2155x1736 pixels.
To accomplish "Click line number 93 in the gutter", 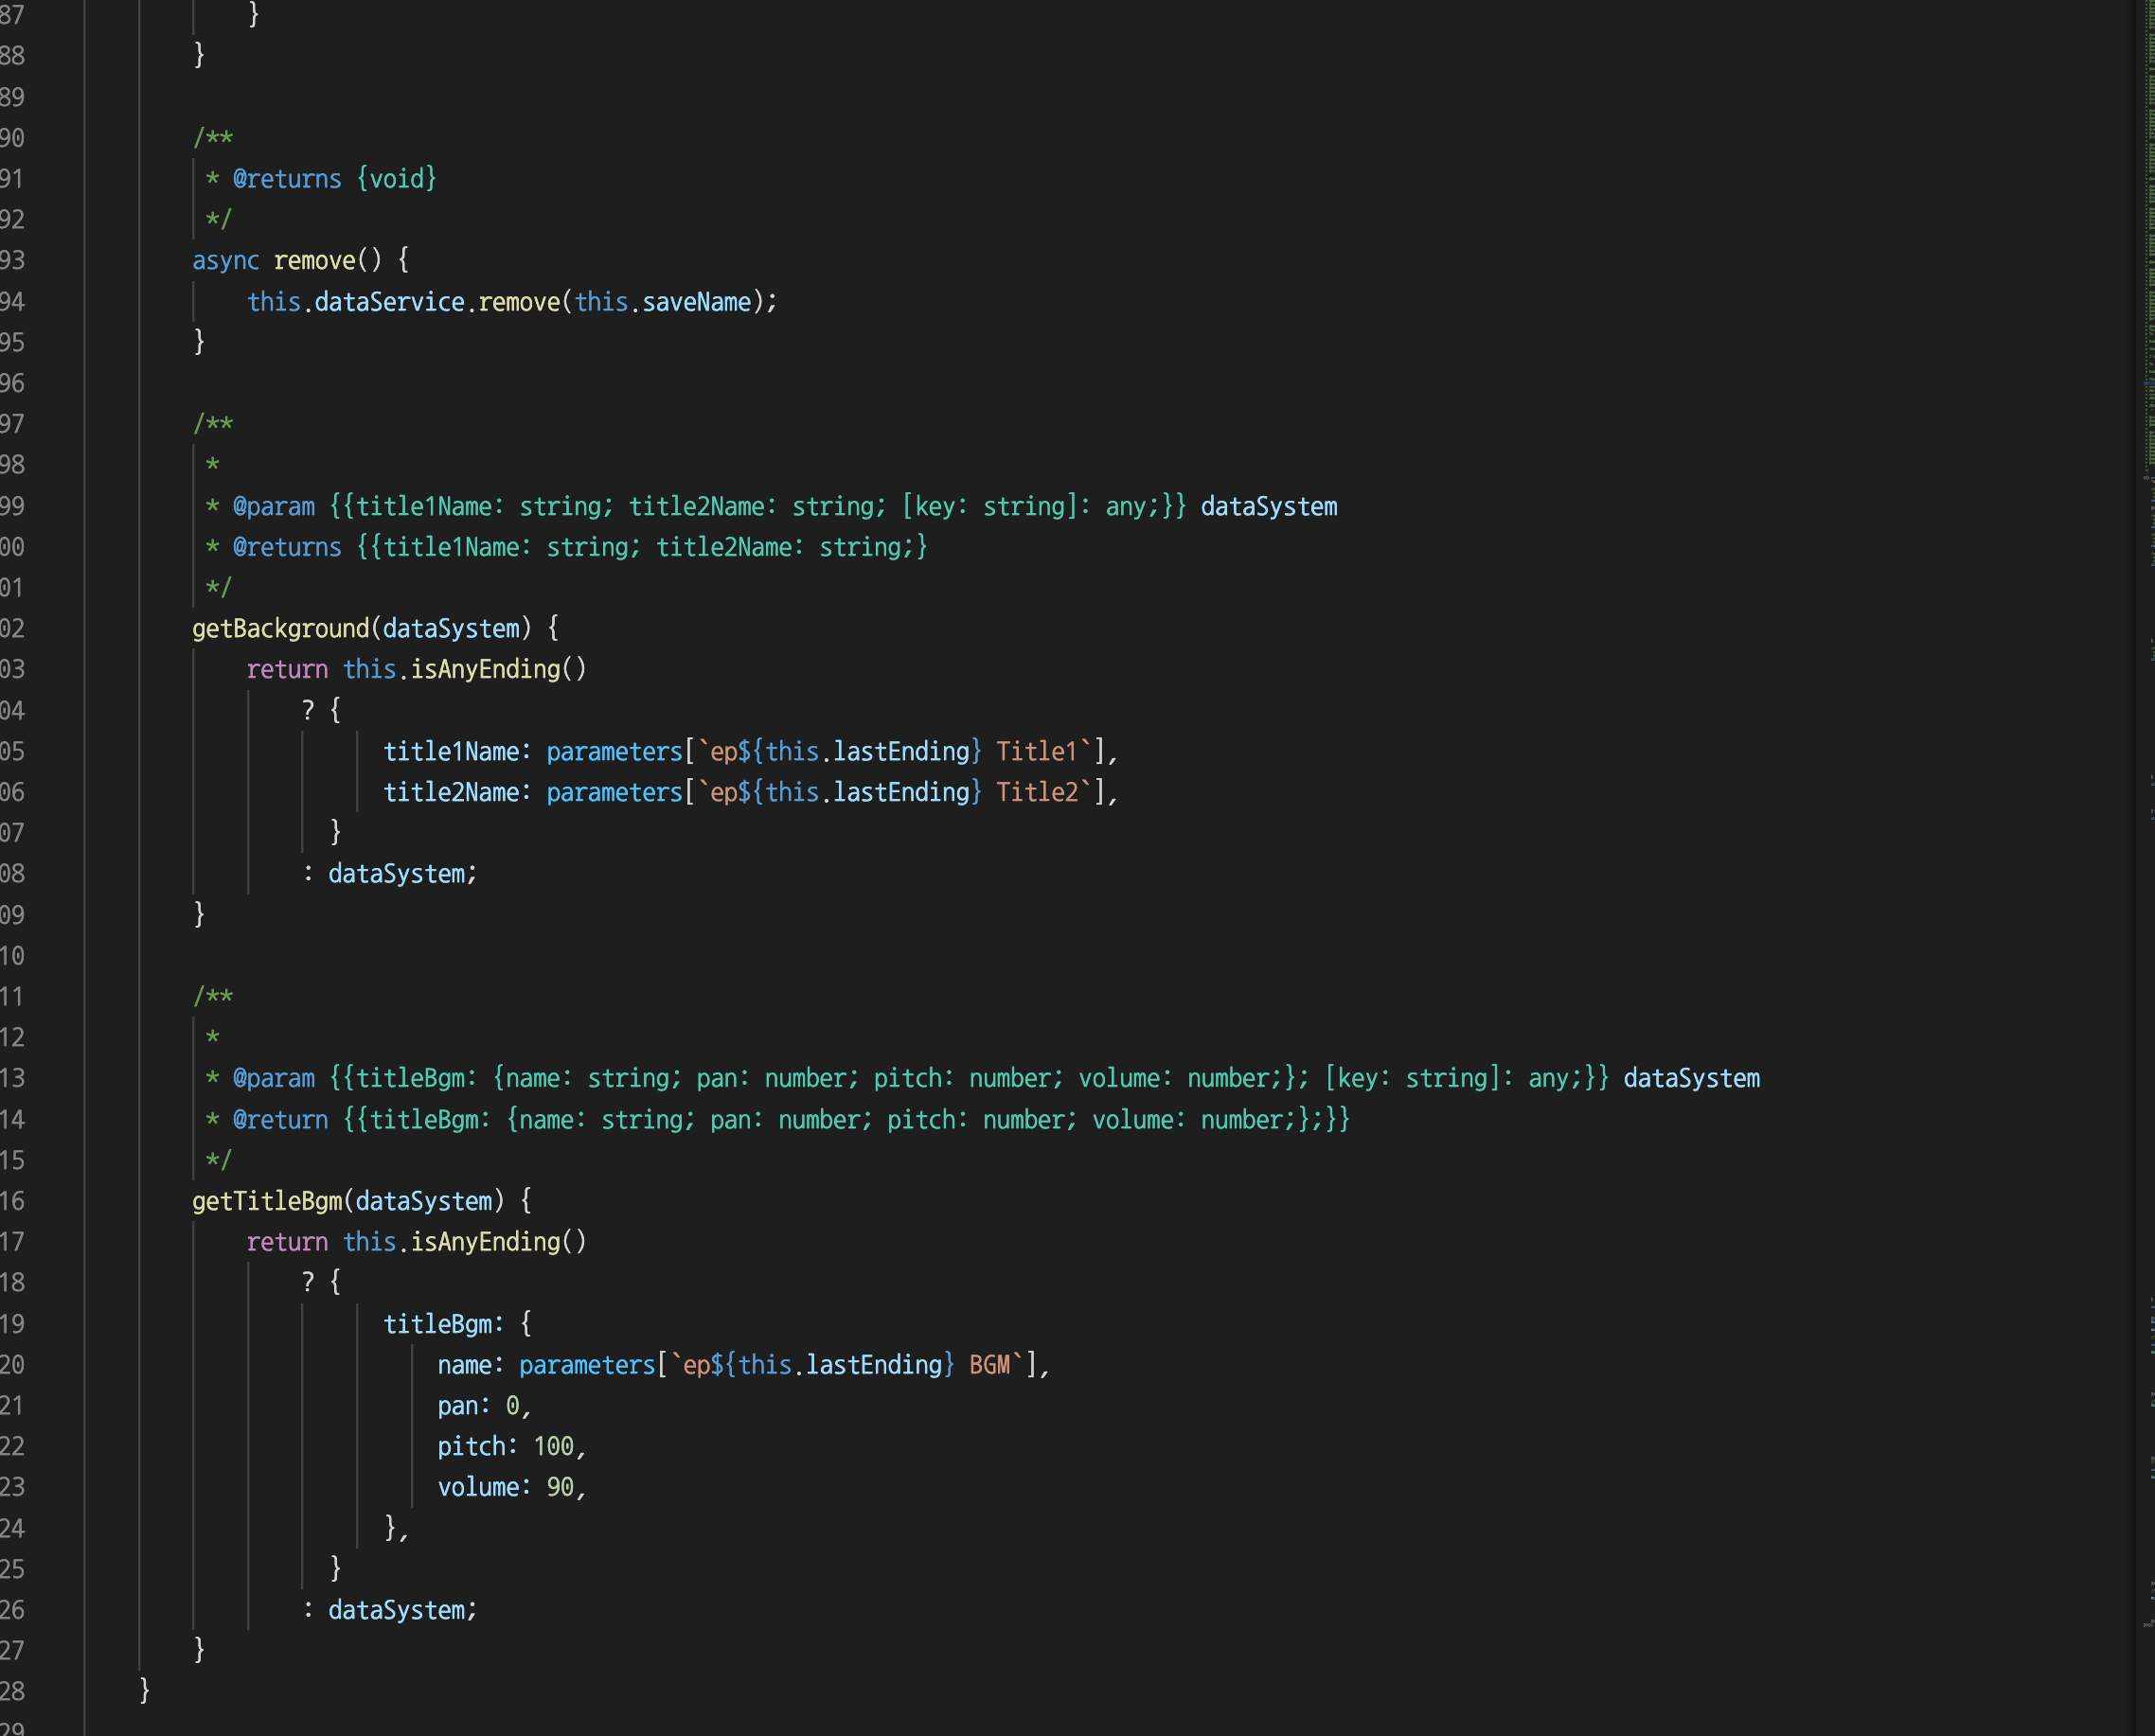I will coord(12,261).
